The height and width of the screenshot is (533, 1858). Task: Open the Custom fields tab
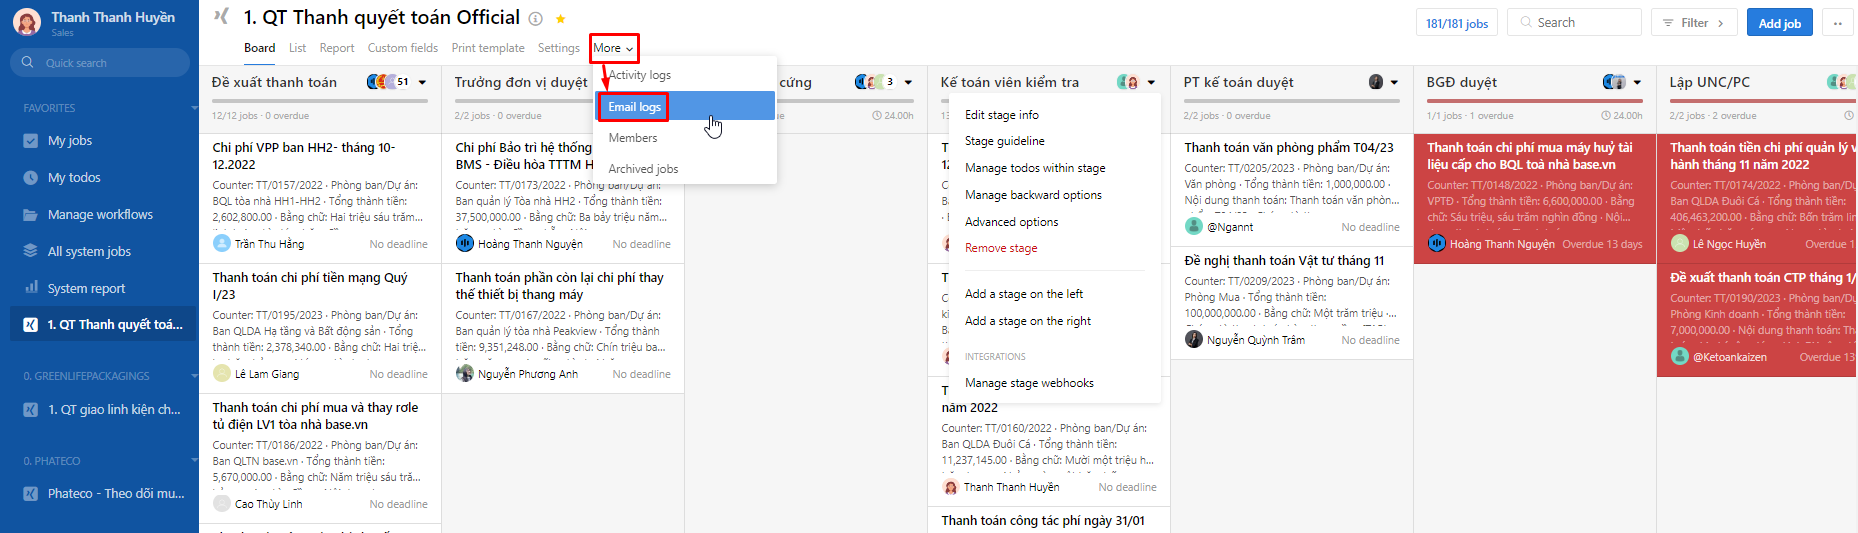pos(403,48)
